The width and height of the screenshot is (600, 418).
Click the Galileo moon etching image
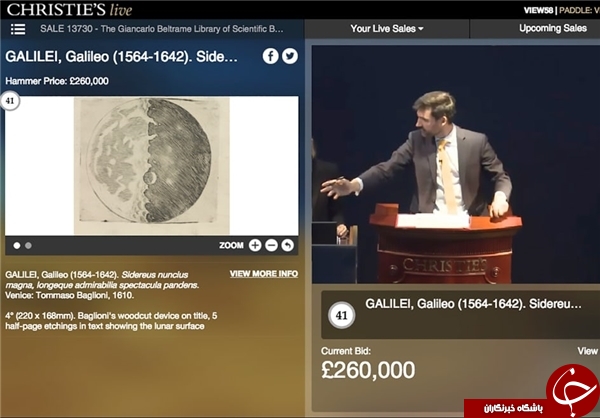(x=152, y=166)
